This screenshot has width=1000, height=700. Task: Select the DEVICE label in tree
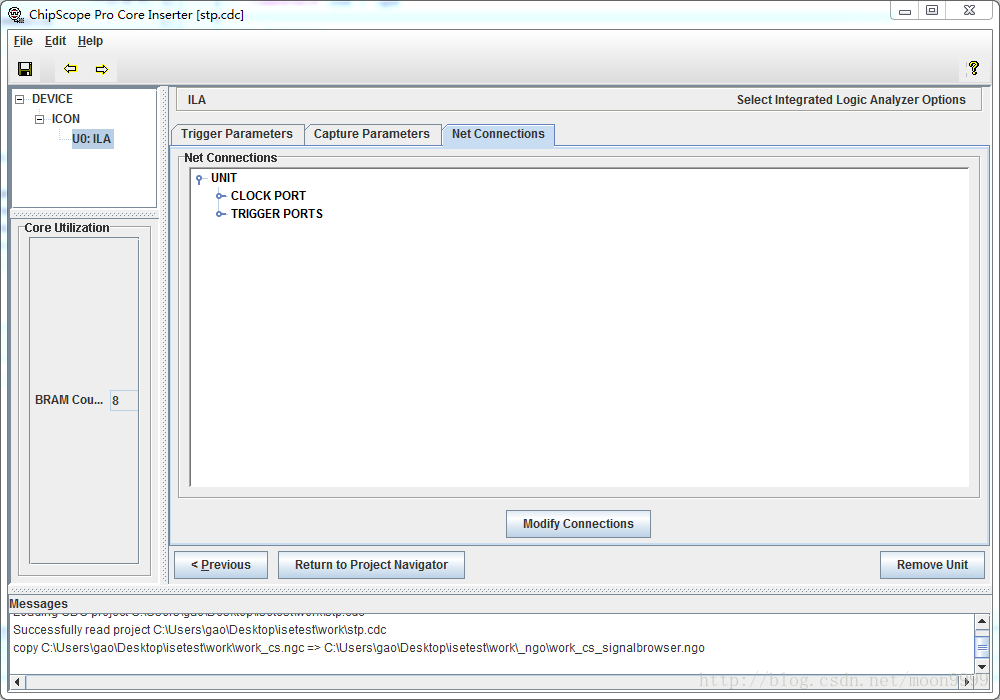(52, 99)
